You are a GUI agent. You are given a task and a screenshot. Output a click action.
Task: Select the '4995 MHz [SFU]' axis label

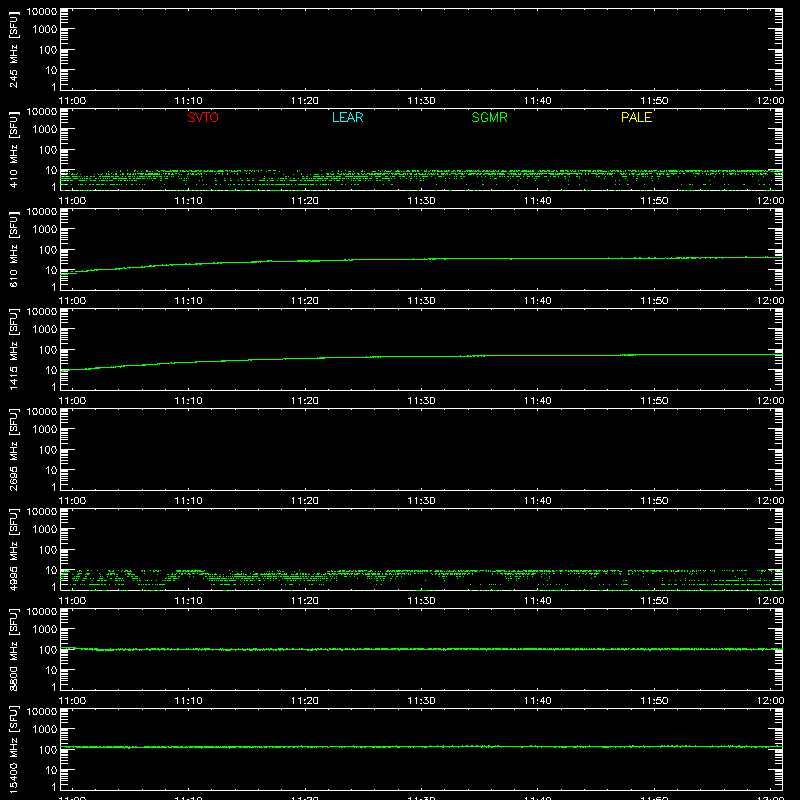tap(14, 549)
